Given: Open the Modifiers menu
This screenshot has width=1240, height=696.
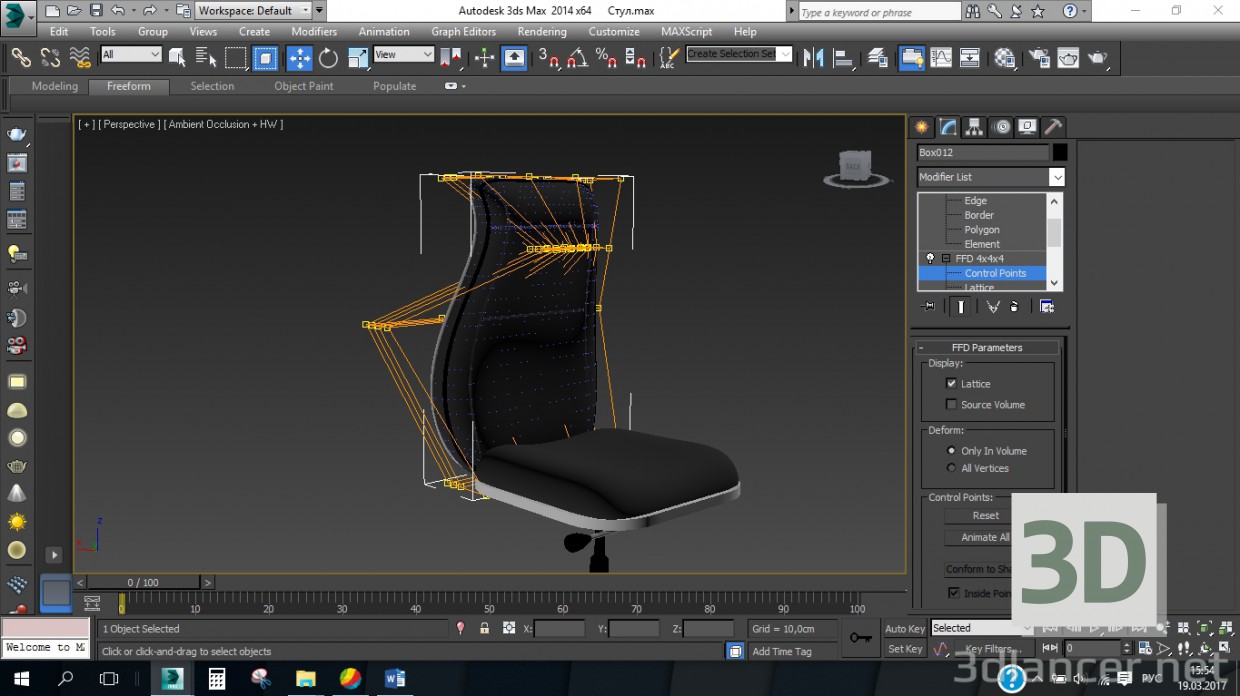Looking at the screenshot, I should click(x=314, y=32).
